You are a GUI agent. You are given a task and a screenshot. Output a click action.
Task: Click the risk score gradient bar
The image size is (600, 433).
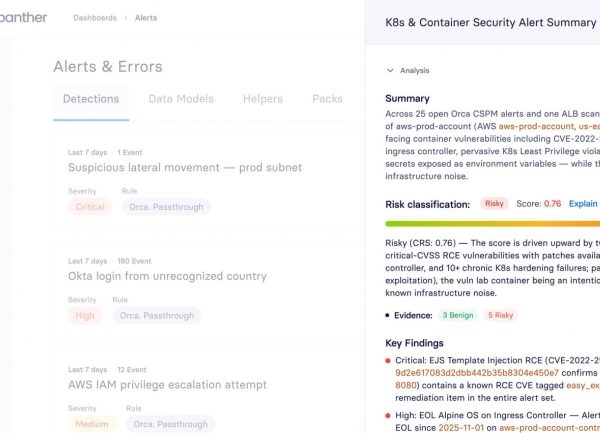pos(492,224)
